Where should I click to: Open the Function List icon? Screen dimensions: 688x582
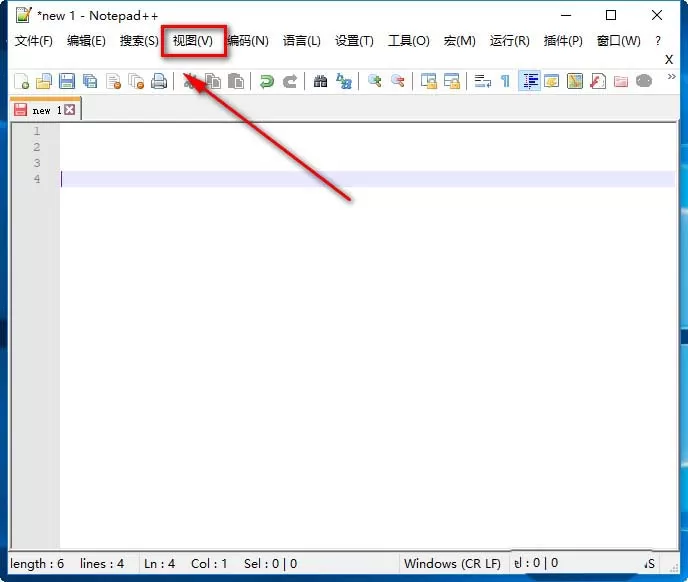coord(598,82)
